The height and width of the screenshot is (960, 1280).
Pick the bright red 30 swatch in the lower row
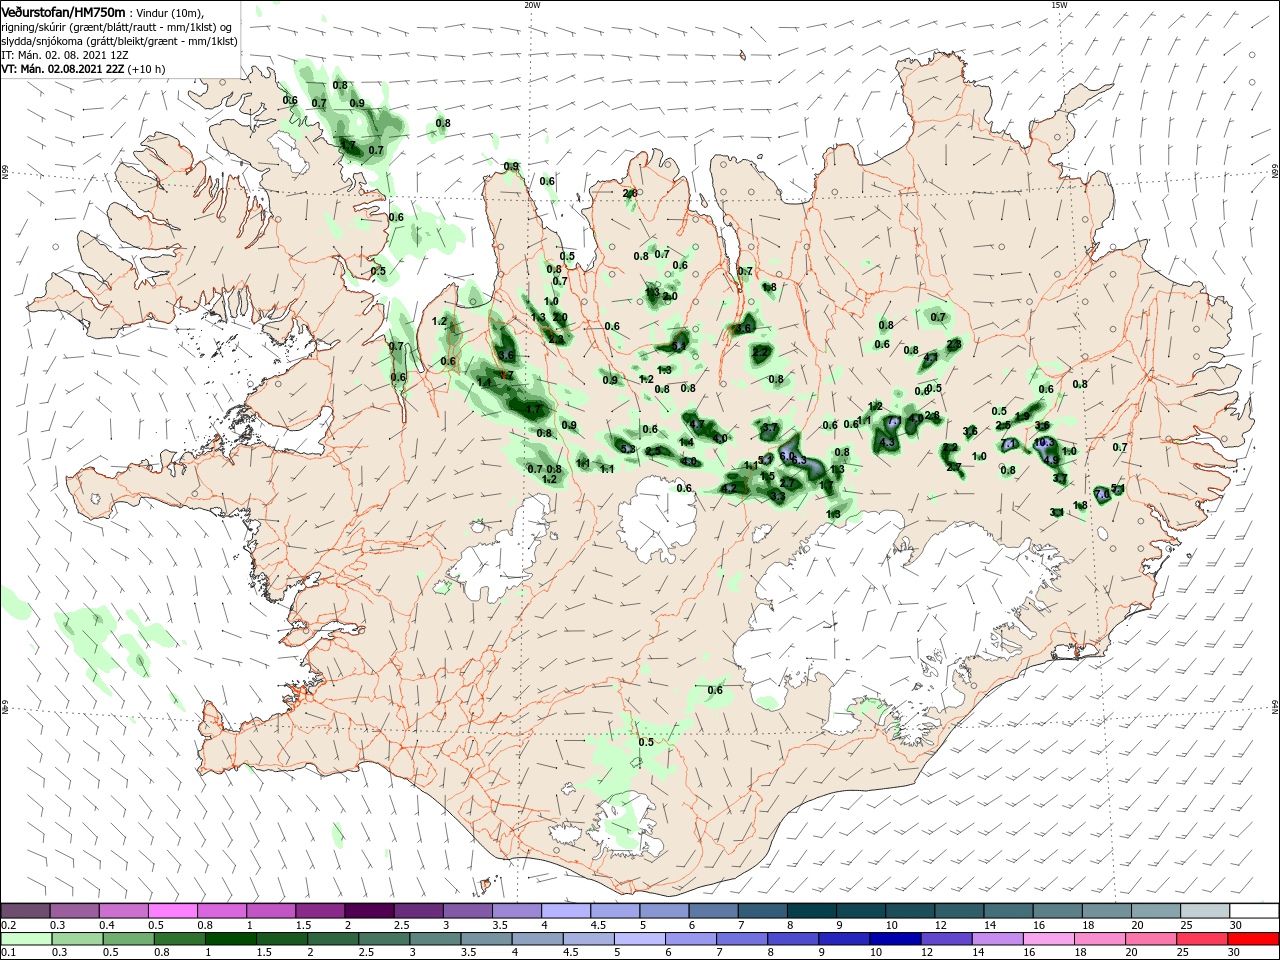(1254, 939)
